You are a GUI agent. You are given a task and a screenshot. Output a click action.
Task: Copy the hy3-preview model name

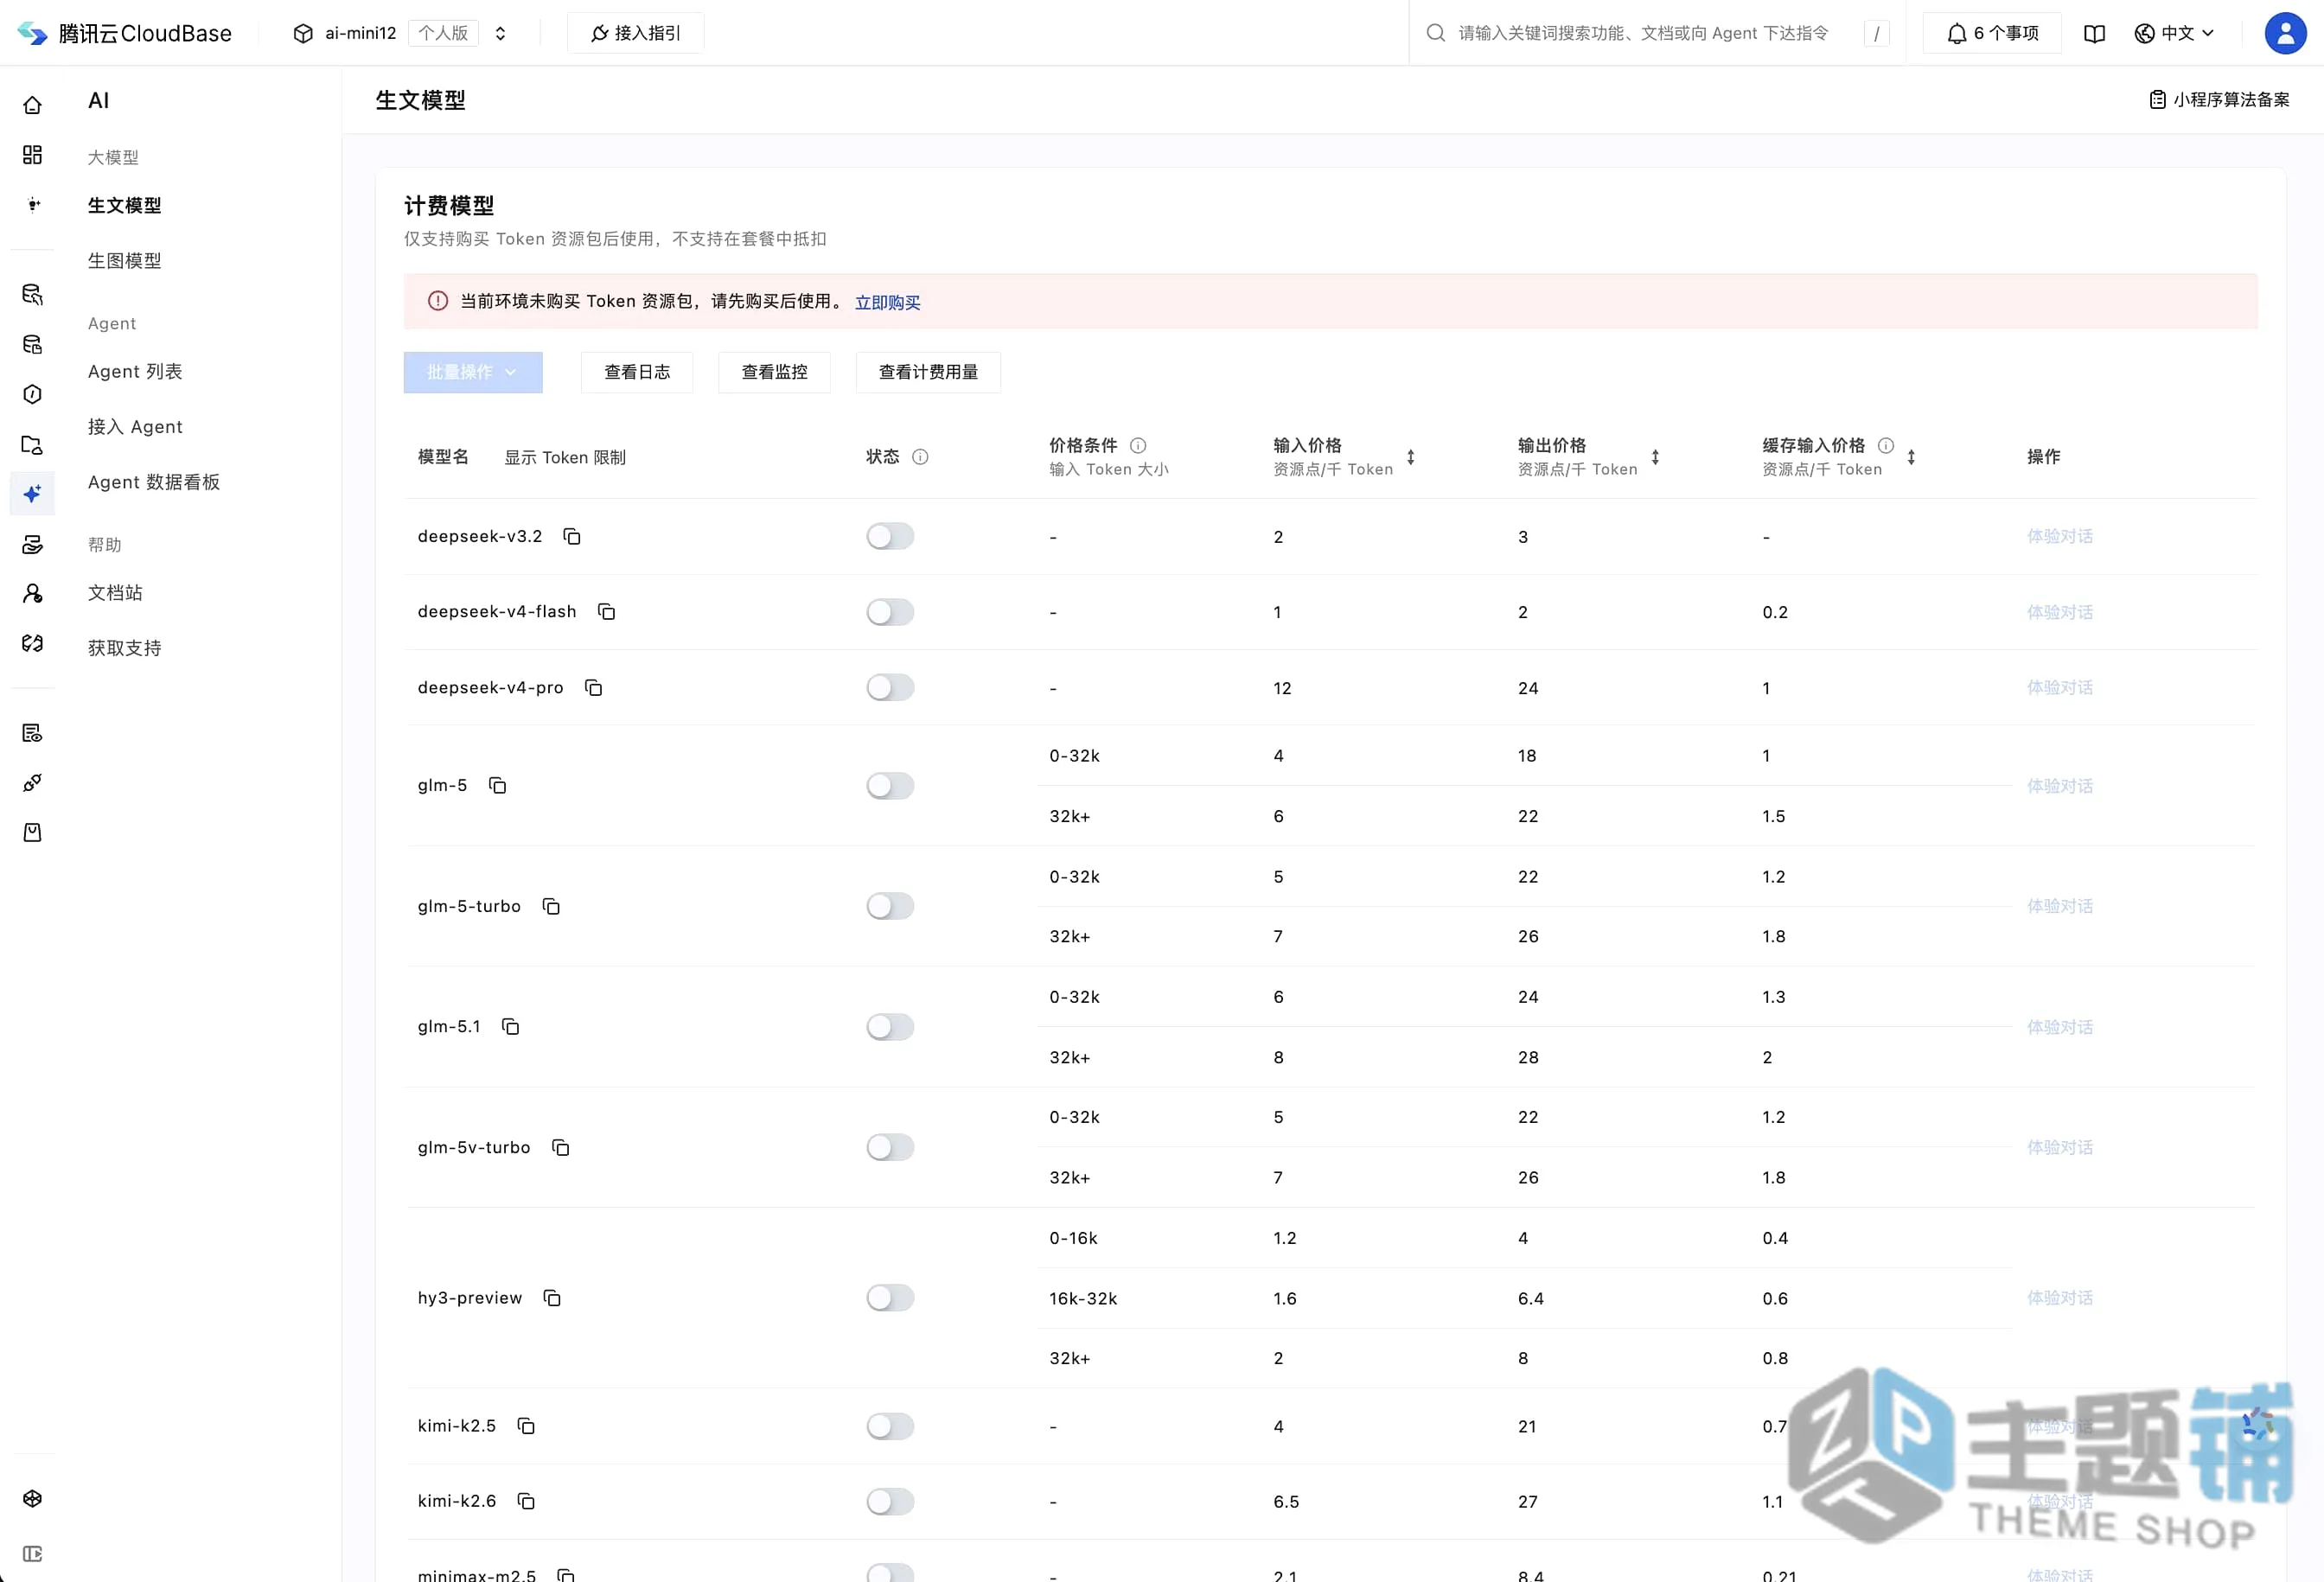click(552, 1298)
